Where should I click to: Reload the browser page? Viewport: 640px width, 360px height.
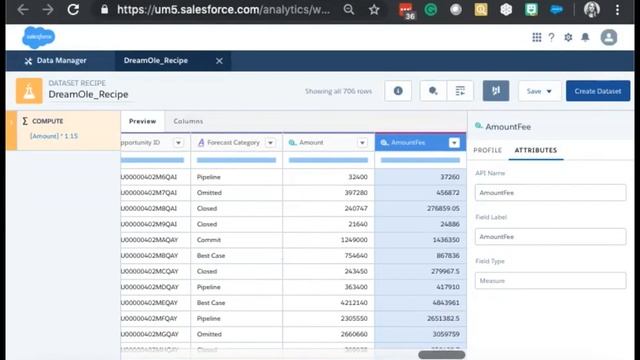[73, 9]
